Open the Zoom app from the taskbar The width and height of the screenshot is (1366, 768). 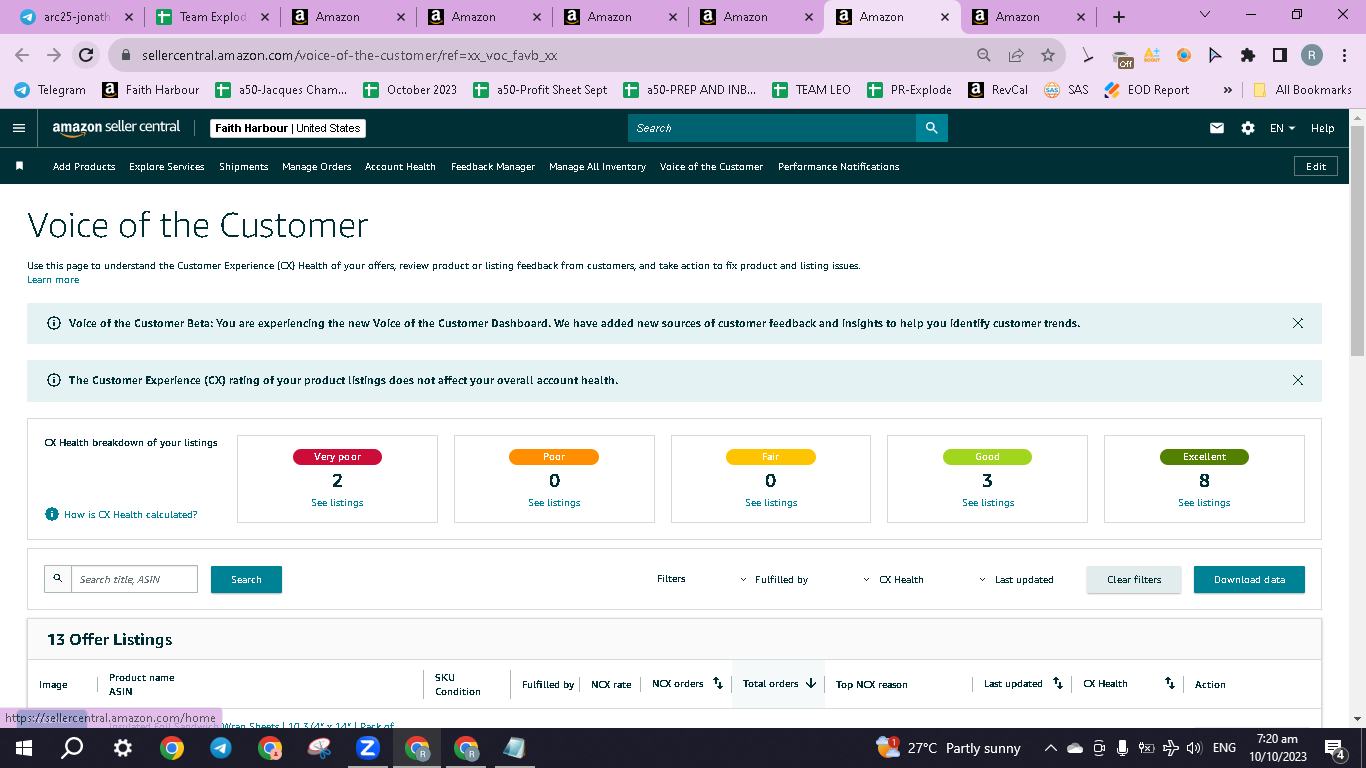(x=367, y=748)
